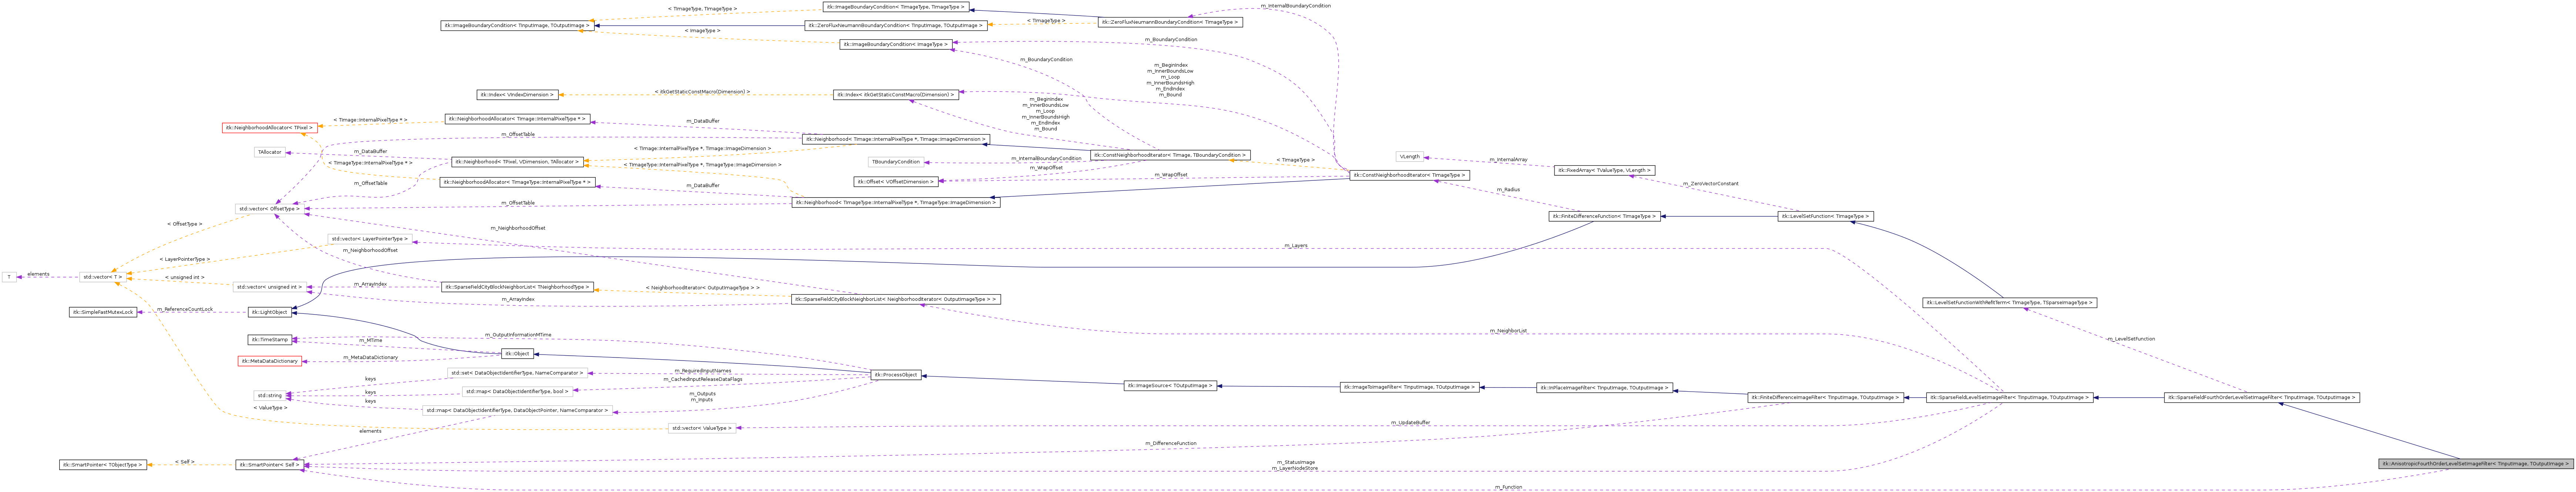Image resolution: width=2576 pixels, height=492 pixels.
Task: Open NeighborhoodAllocator< TImageType::InternalPixelType * > node
Action: click(x=517, y=182)
